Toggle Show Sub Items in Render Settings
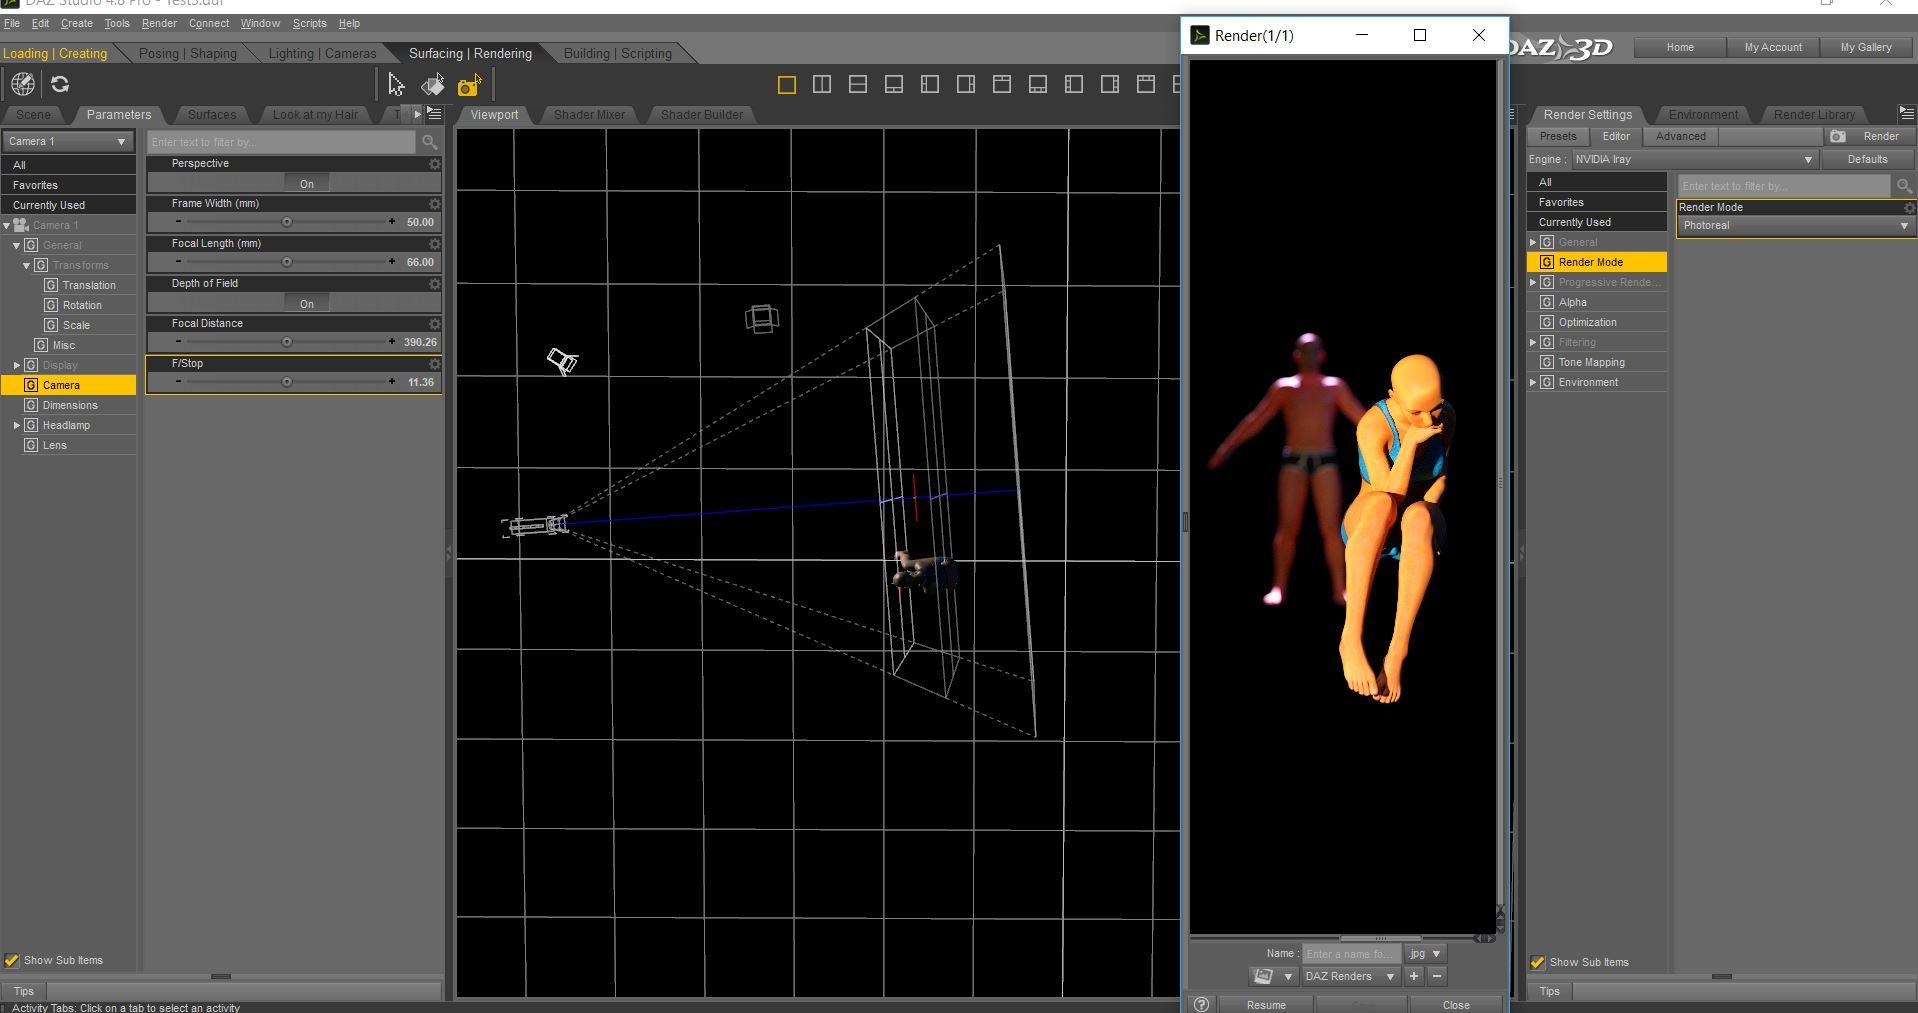 coord(1538,962)
